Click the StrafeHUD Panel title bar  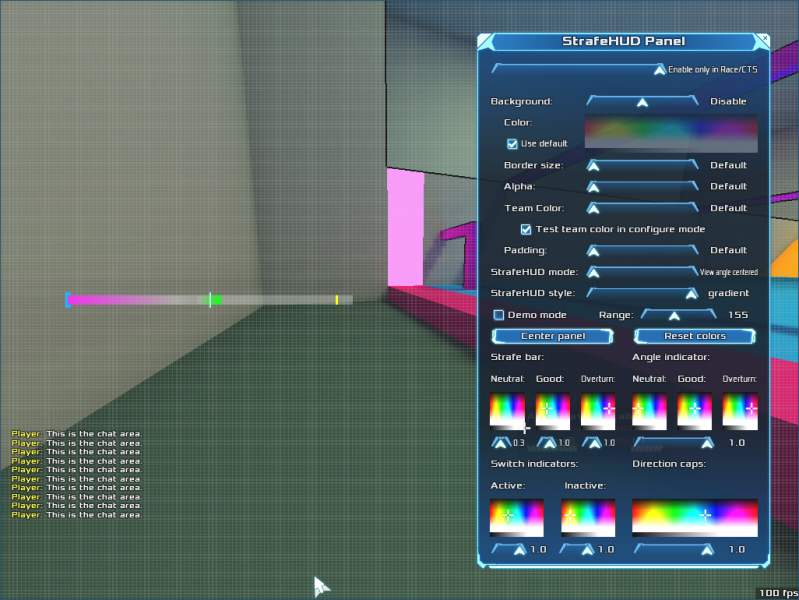(623, 41)
